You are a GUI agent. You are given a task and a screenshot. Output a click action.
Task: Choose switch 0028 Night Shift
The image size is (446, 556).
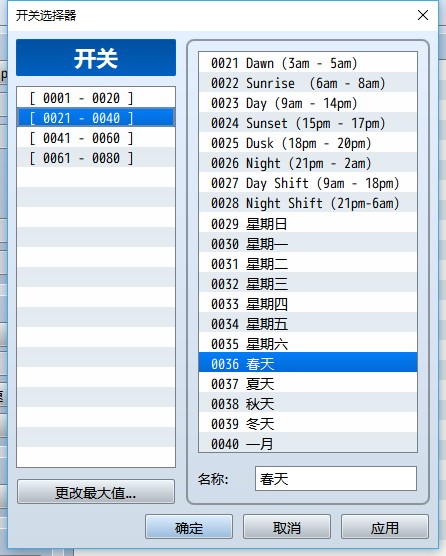[x=308, y=203]
